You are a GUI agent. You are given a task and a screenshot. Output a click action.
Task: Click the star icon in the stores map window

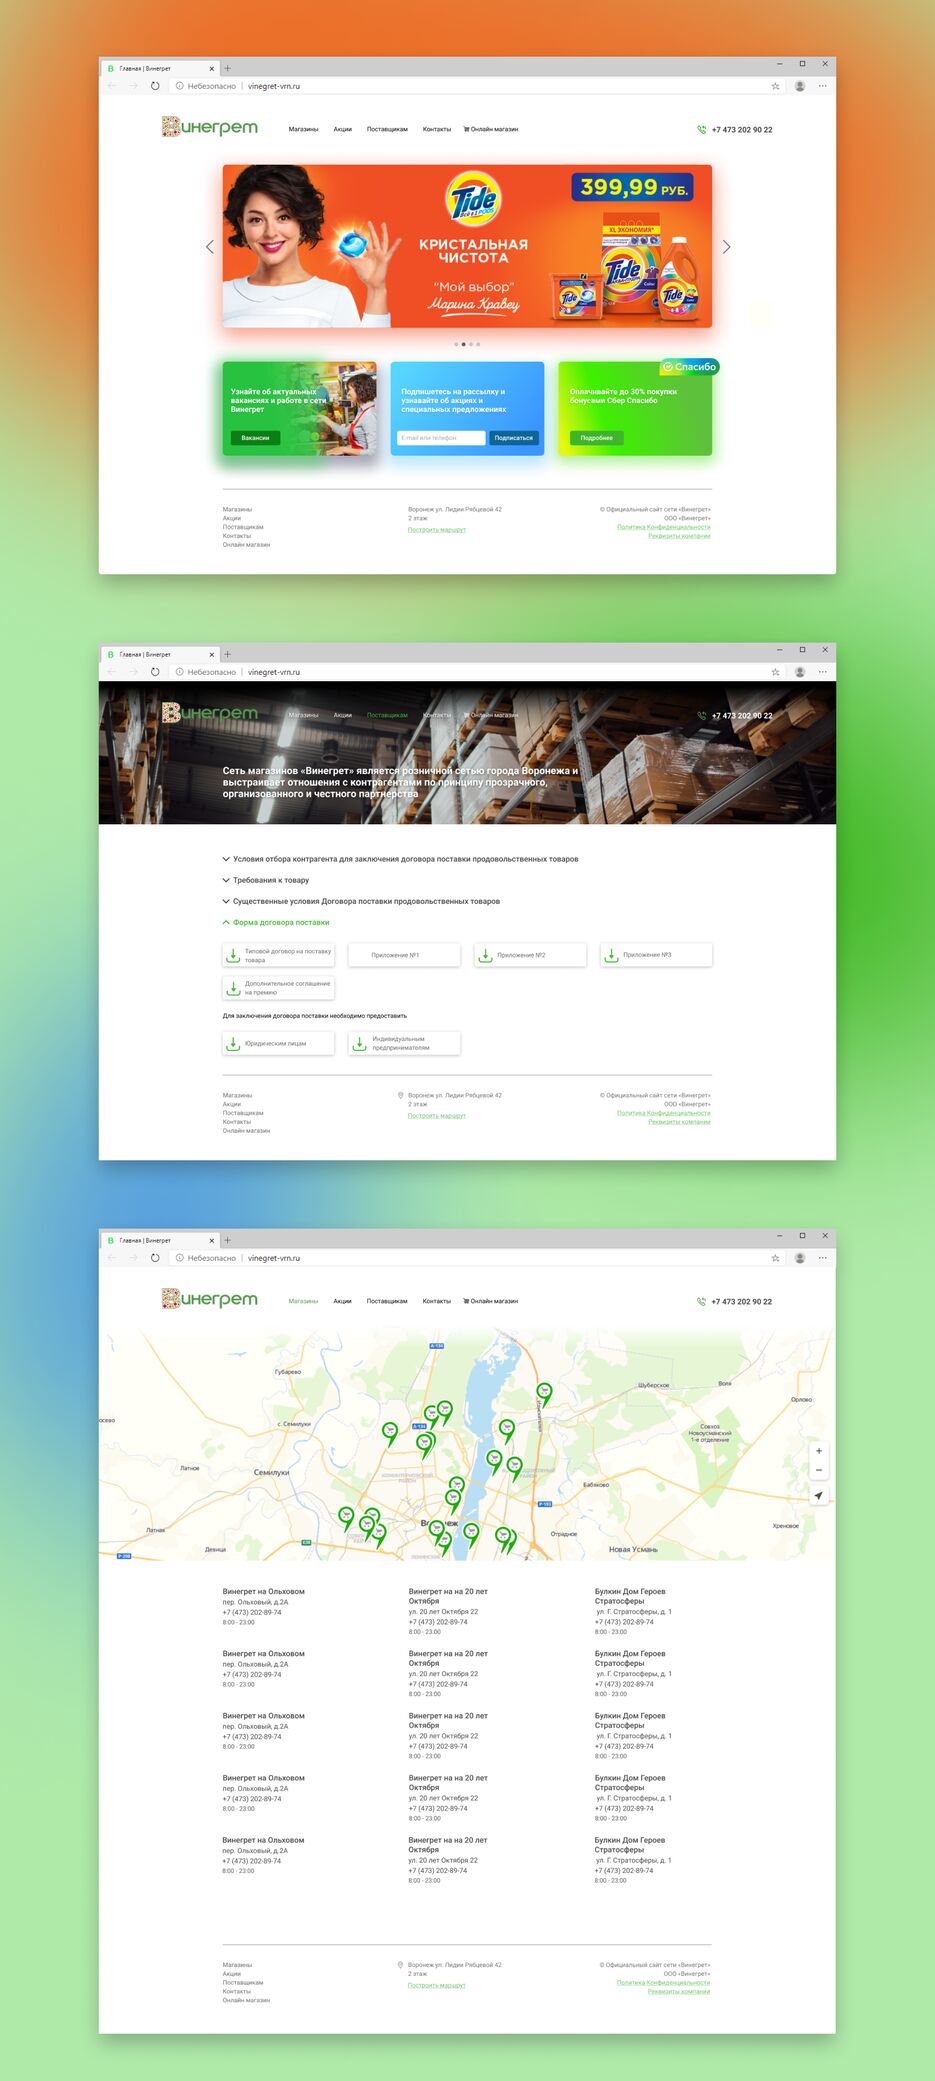775,1258
